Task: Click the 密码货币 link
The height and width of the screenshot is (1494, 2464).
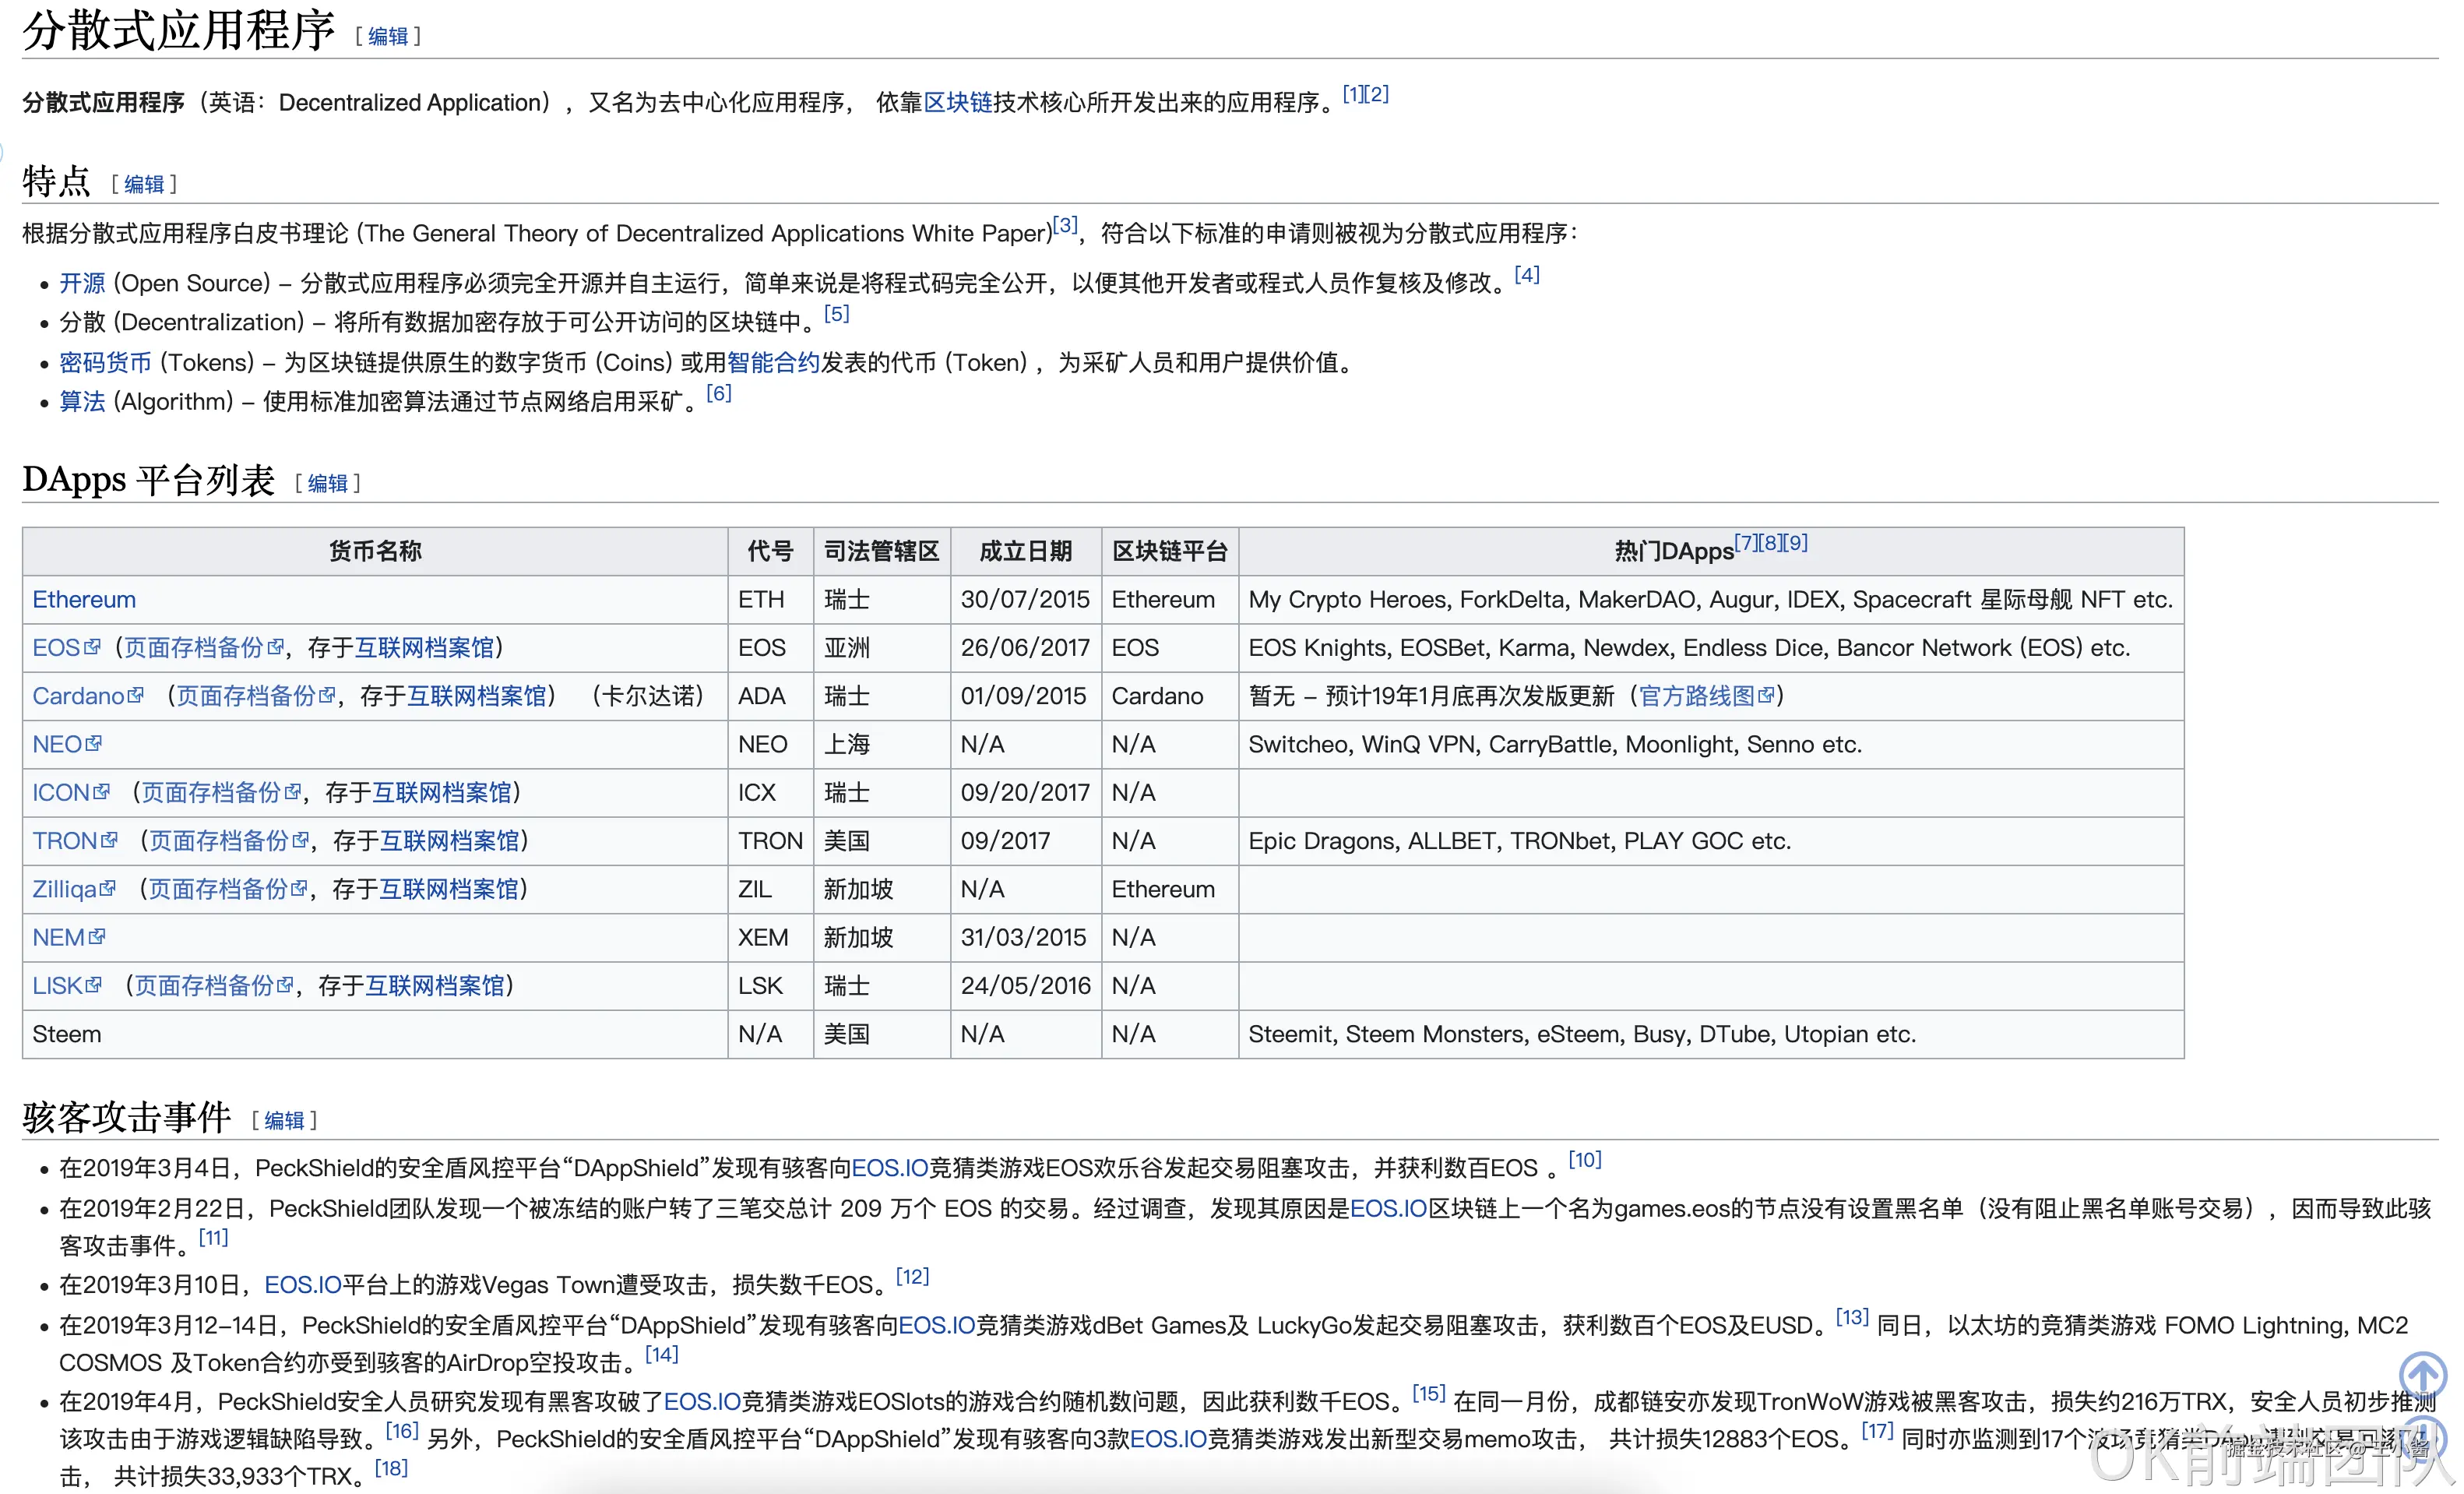Action: tap(105, 362)
